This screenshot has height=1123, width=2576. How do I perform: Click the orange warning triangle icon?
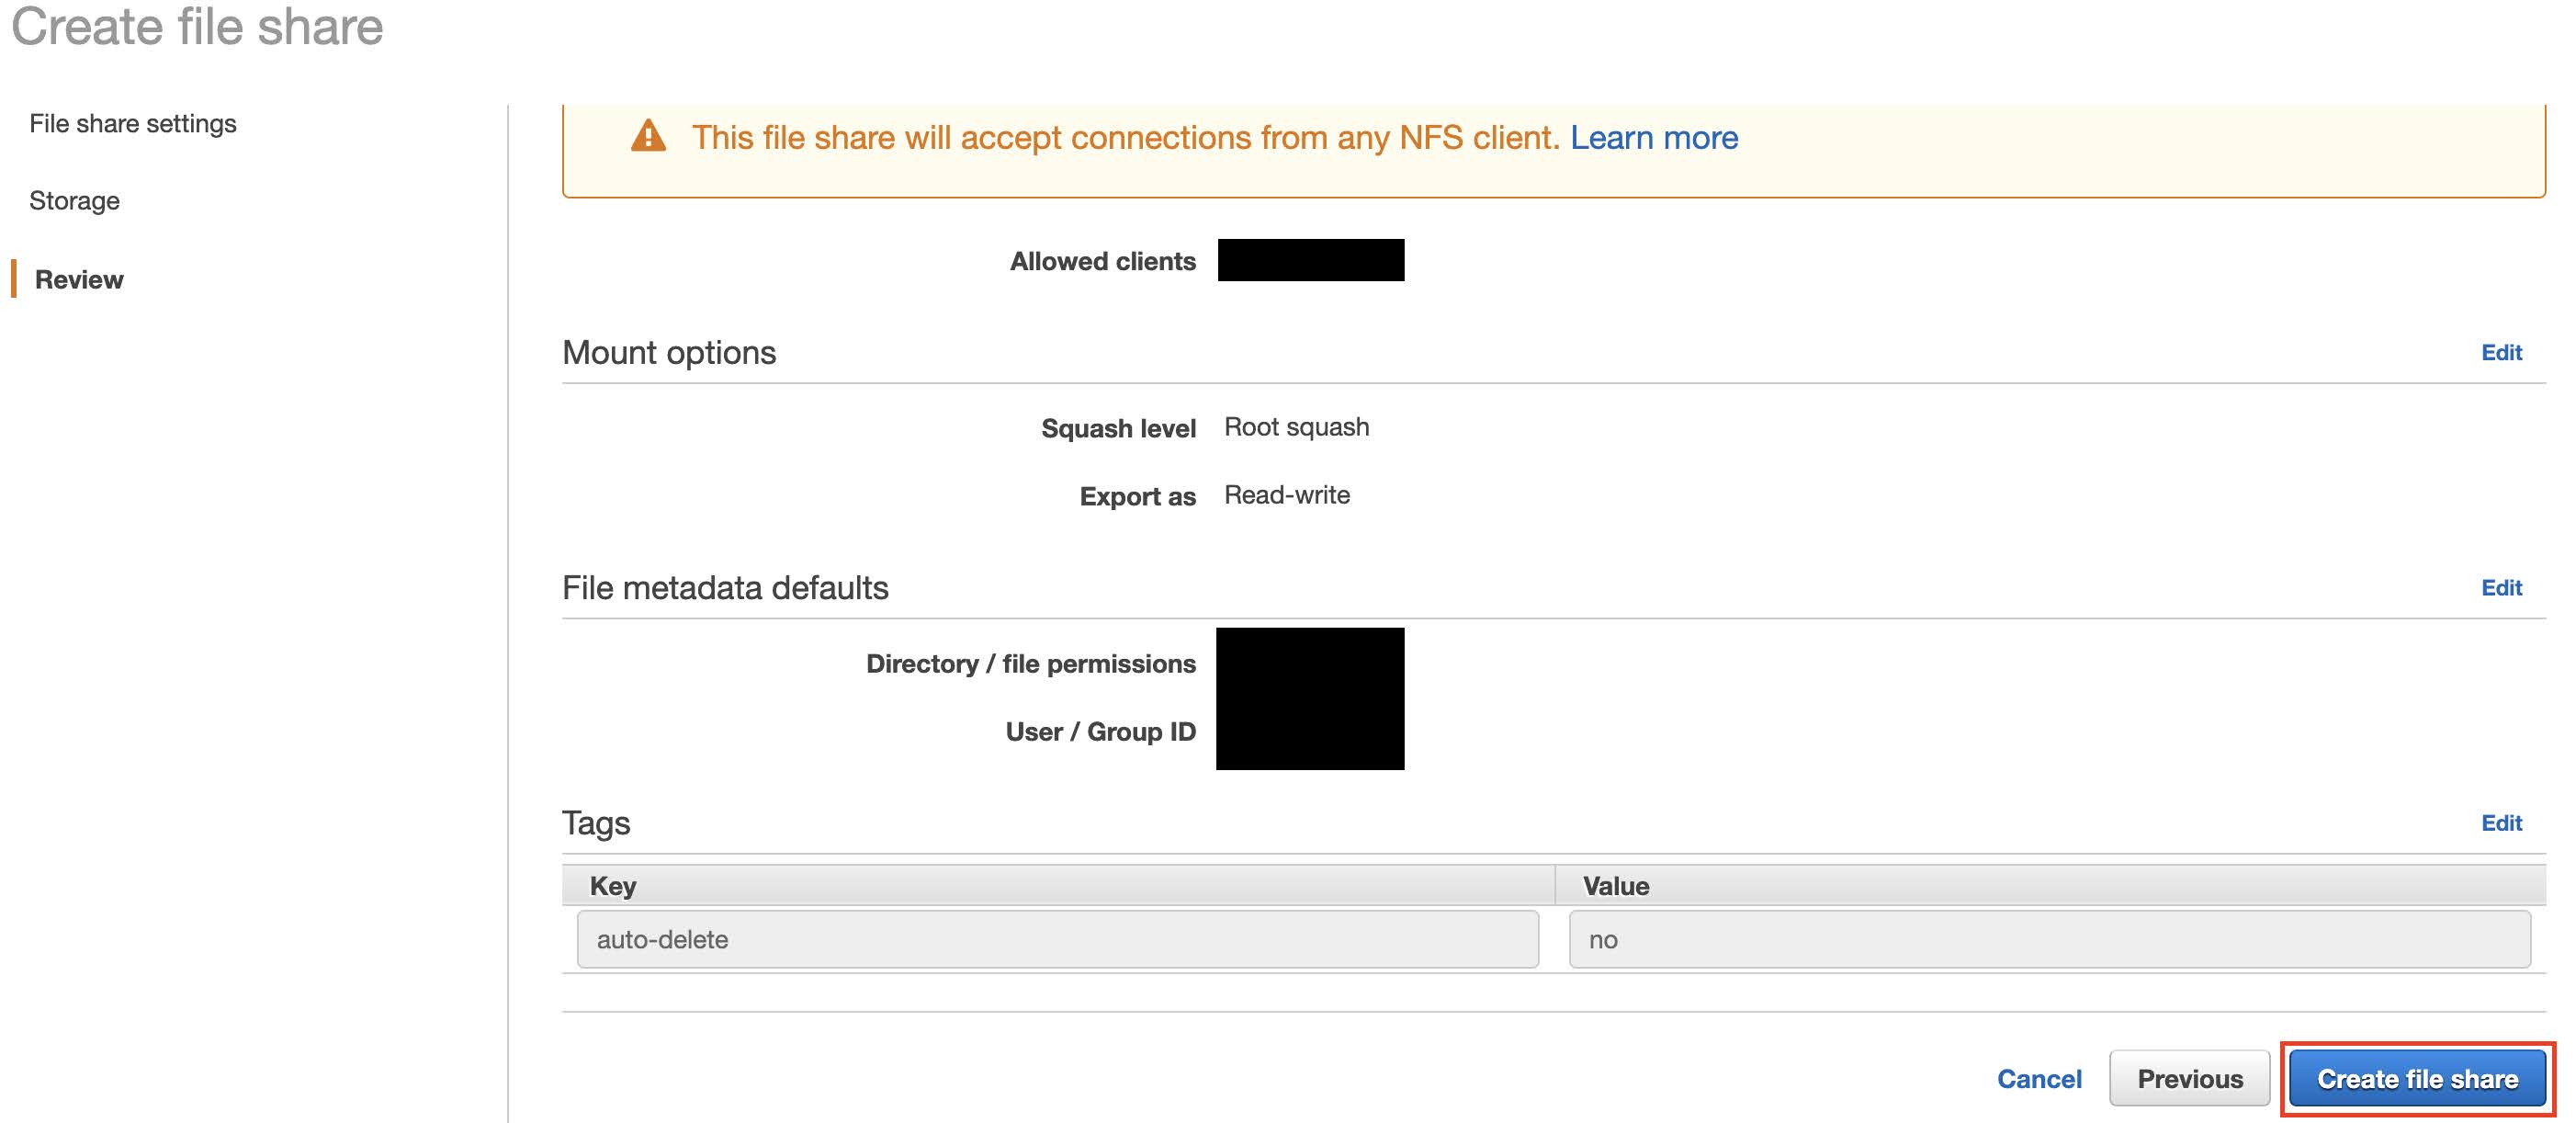click(x=648, y=136)
